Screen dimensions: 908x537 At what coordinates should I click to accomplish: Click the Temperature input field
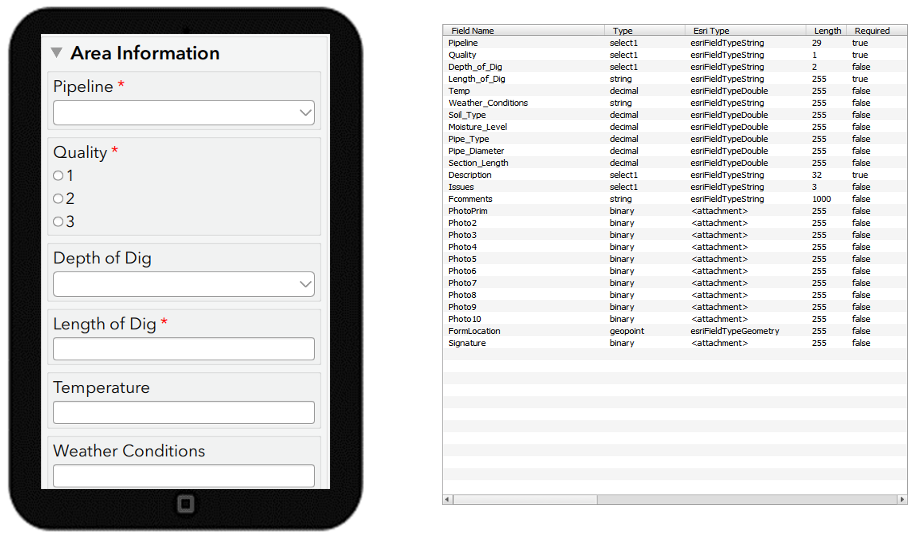tap(184, 412)
